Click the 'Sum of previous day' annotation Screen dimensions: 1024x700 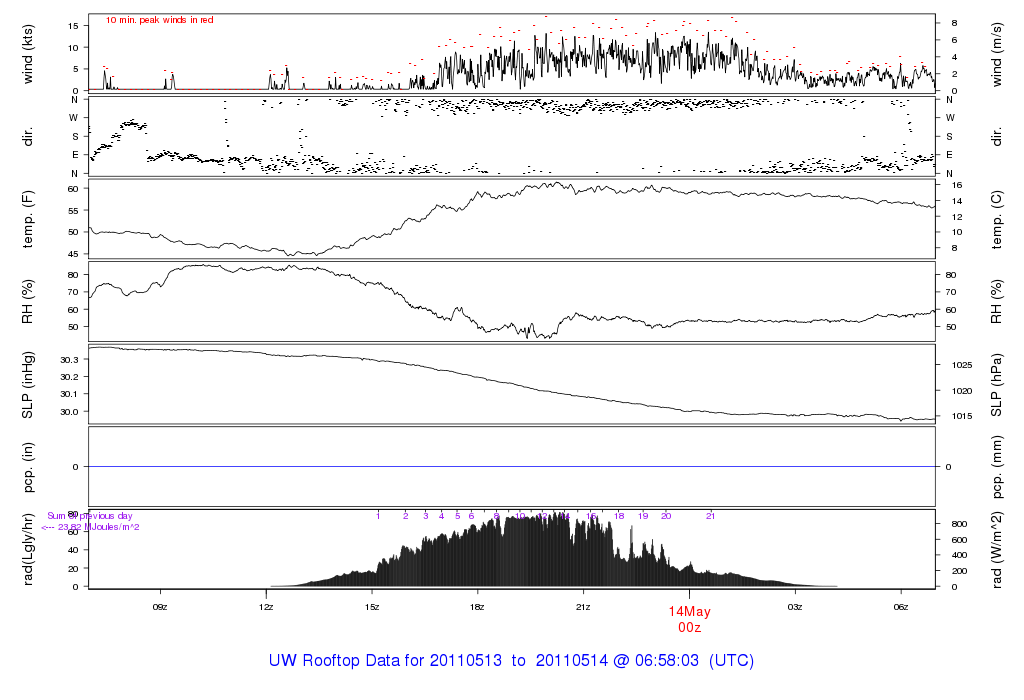pyautogui.click(x=89, y=516)
